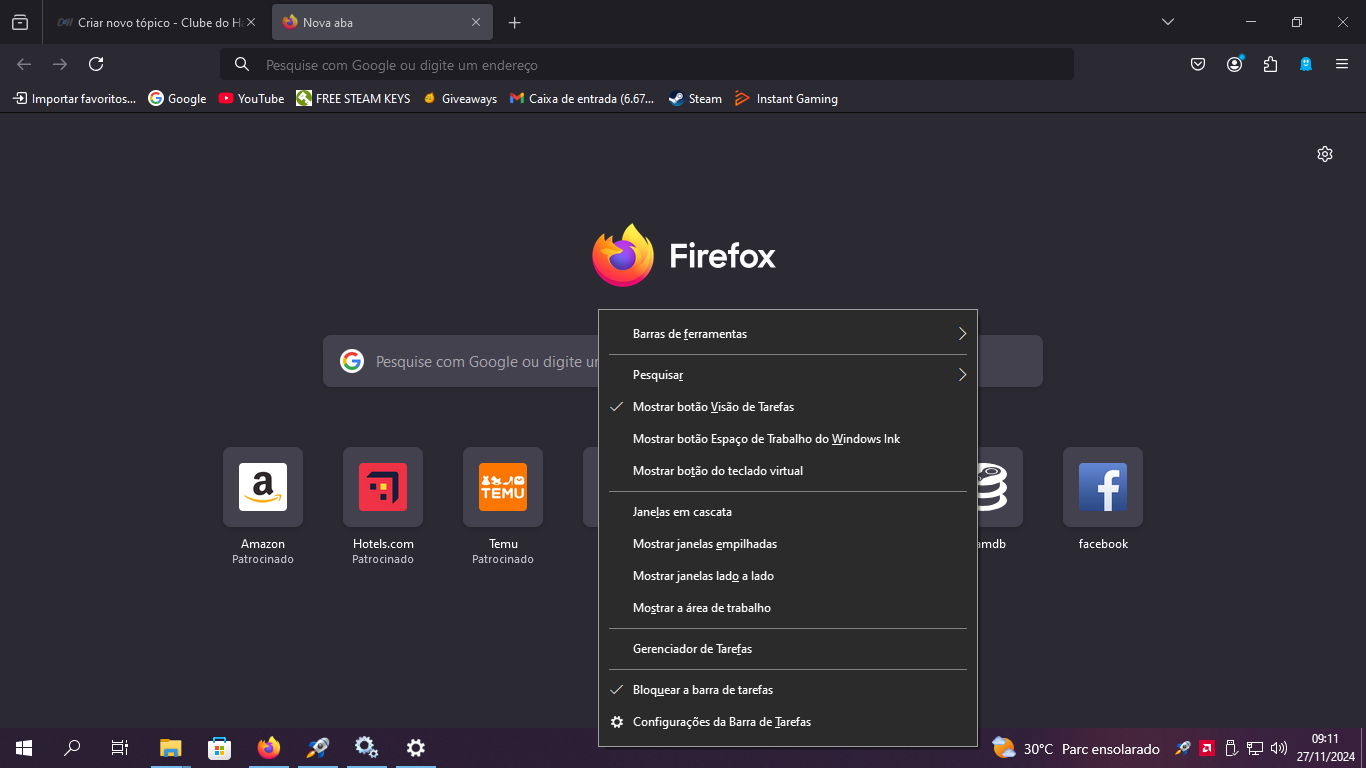This screenshot has width=1366, height=768.
Task: Click the blue ghost extension icon
Action: click(x=1306, y=64)
